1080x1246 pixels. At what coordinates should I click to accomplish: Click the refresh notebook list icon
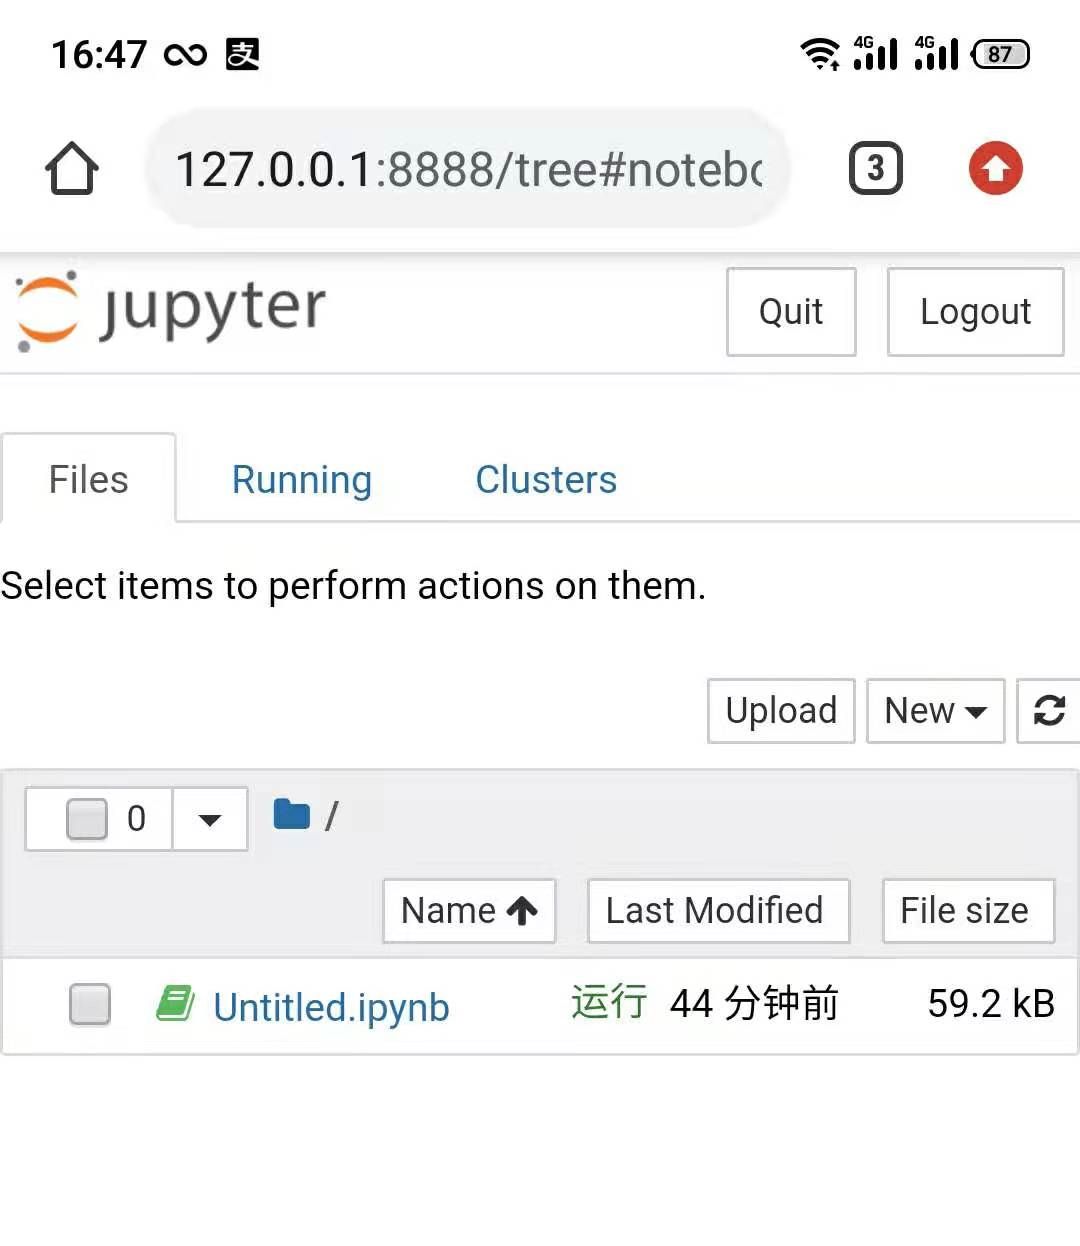click(1048, 711)
